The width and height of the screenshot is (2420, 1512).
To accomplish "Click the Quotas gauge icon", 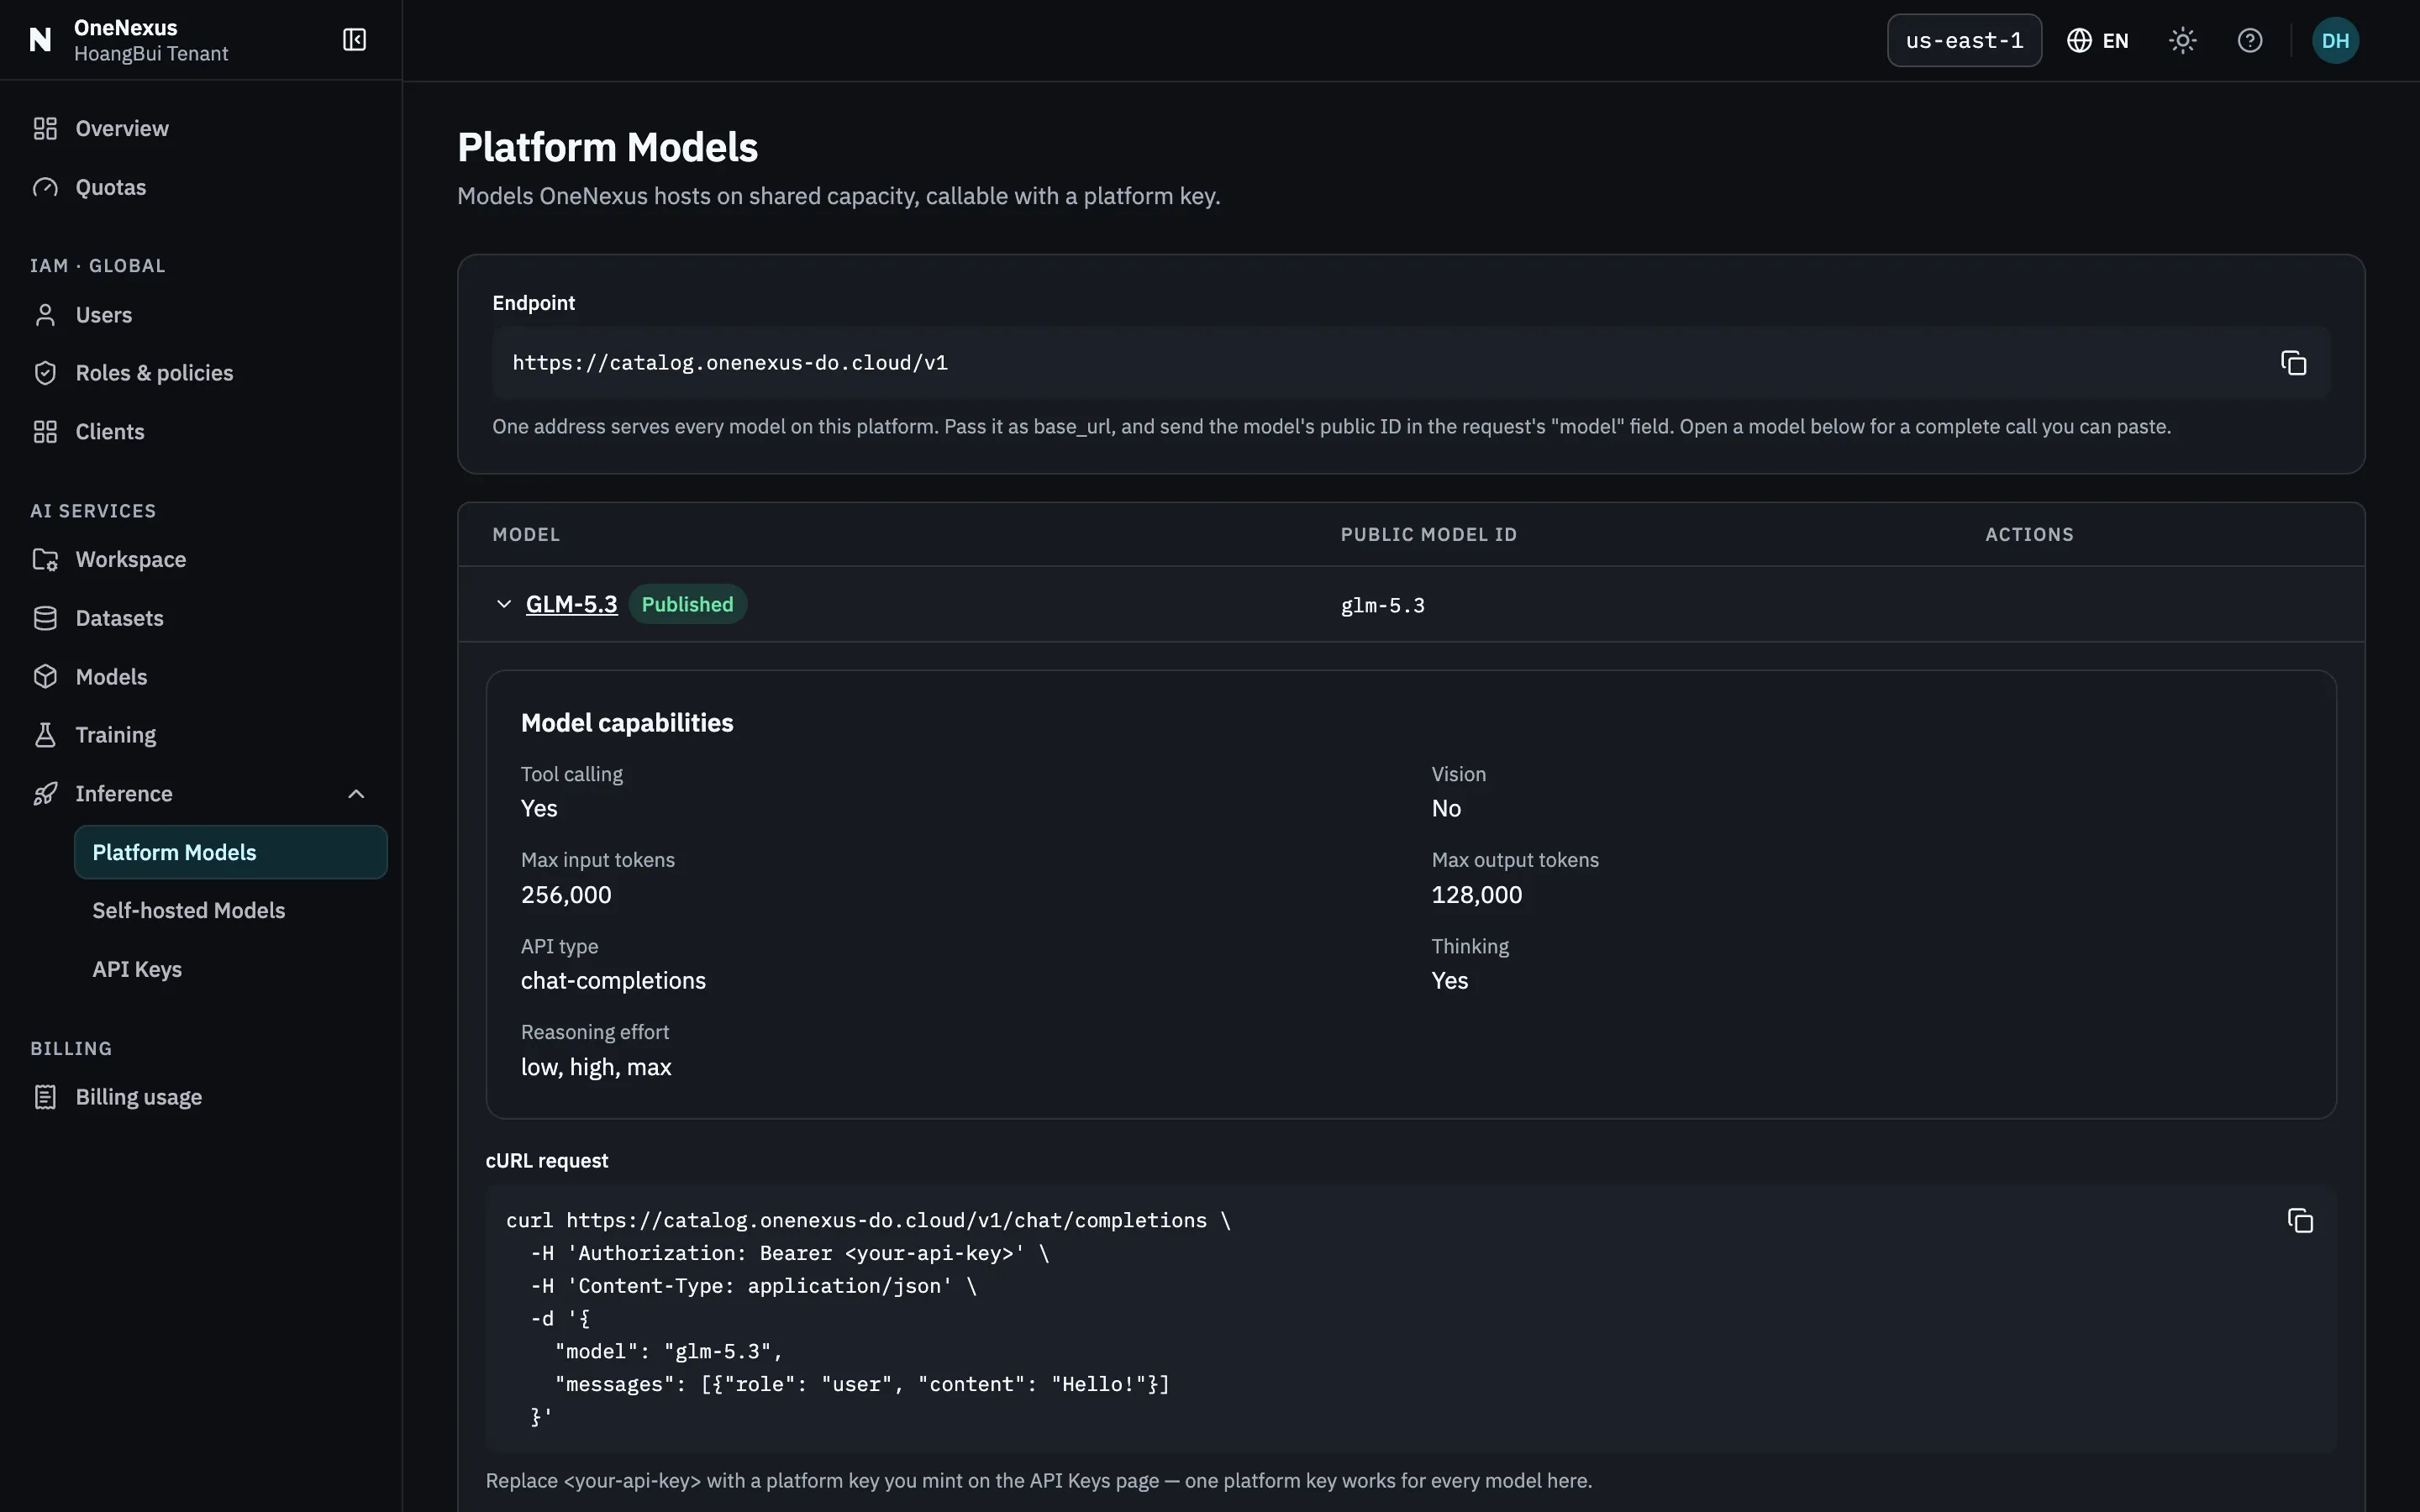I will pyautogui.click(x=45, y=188).
